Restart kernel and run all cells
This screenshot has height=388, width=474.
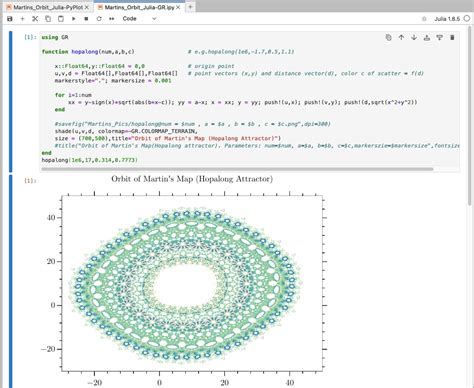112,19
